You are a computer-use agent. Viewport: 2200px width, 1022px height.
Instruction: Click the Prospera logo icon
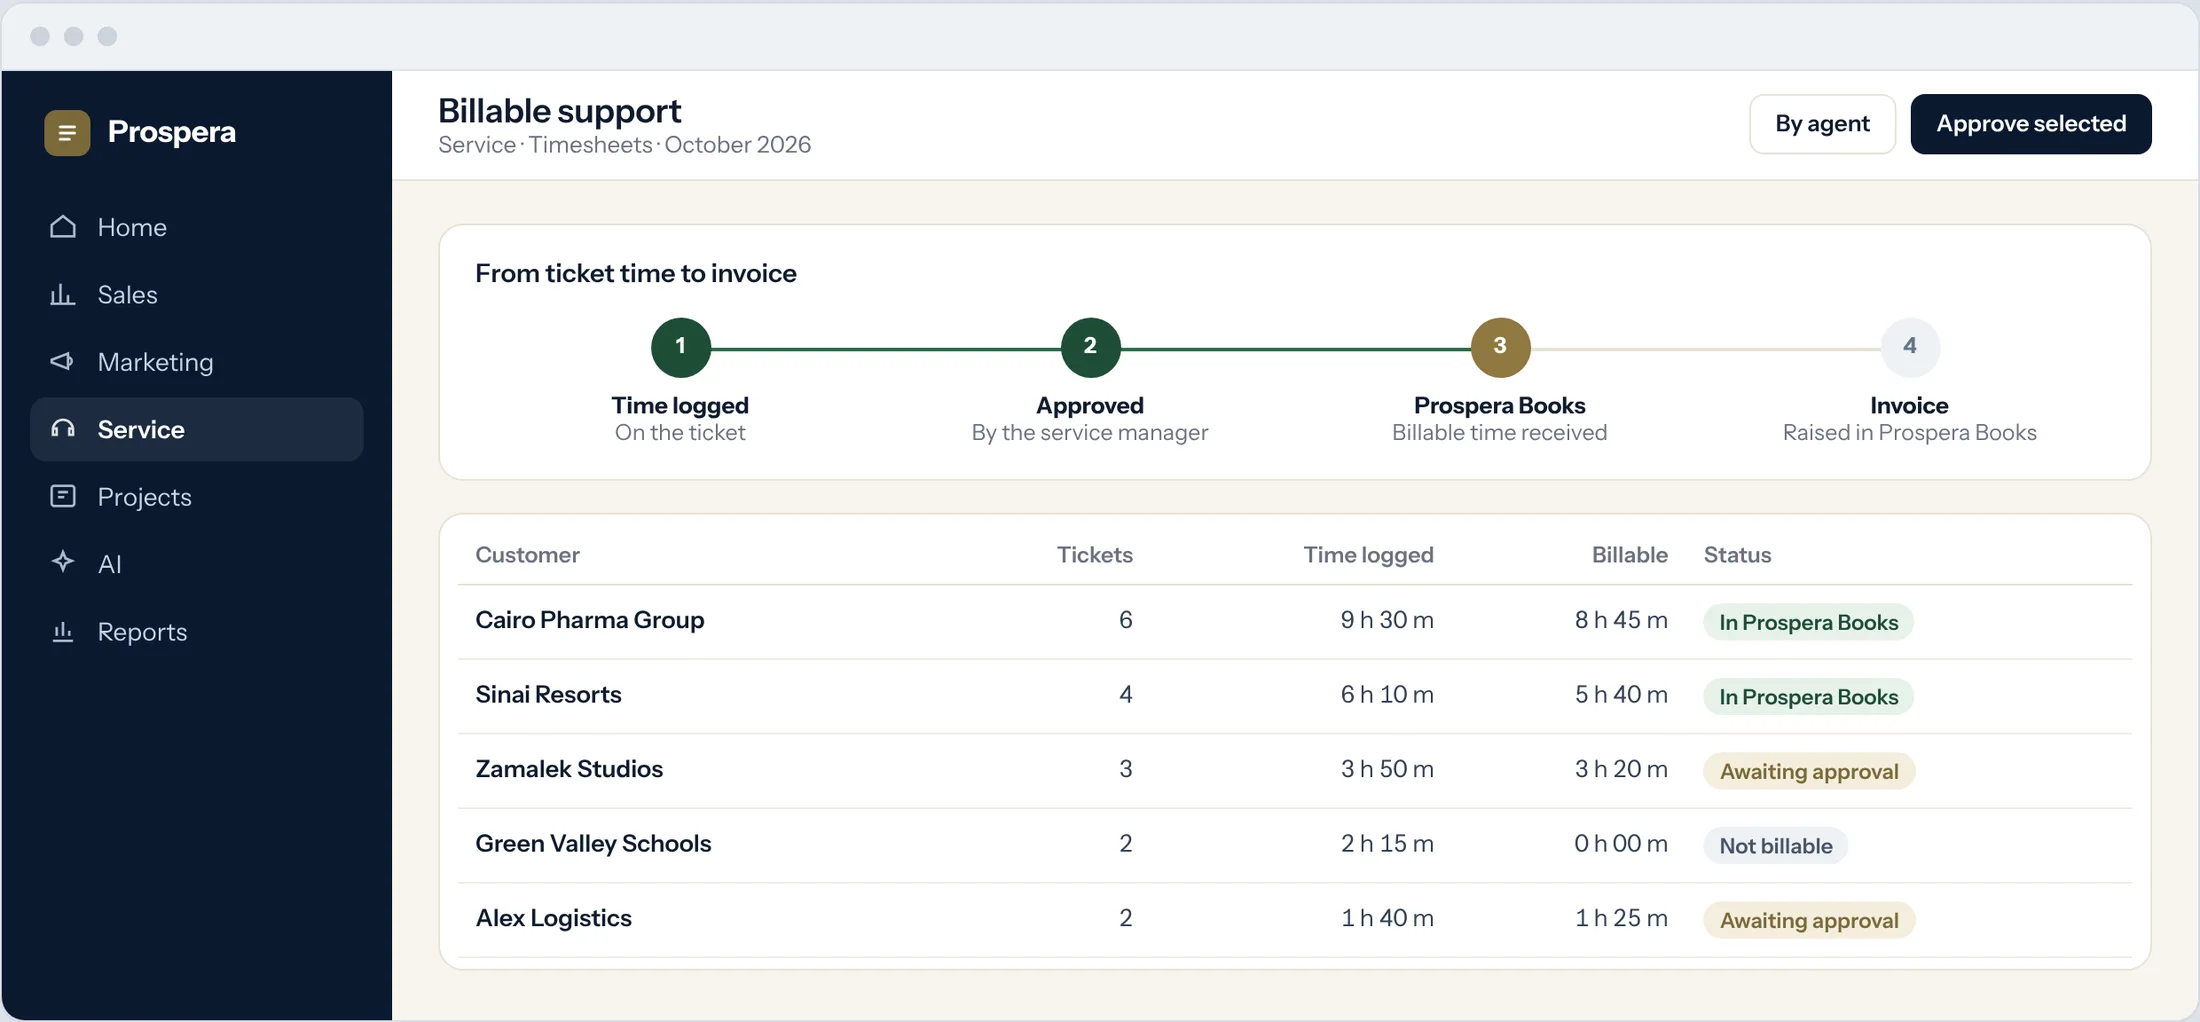tap(67, 132)
